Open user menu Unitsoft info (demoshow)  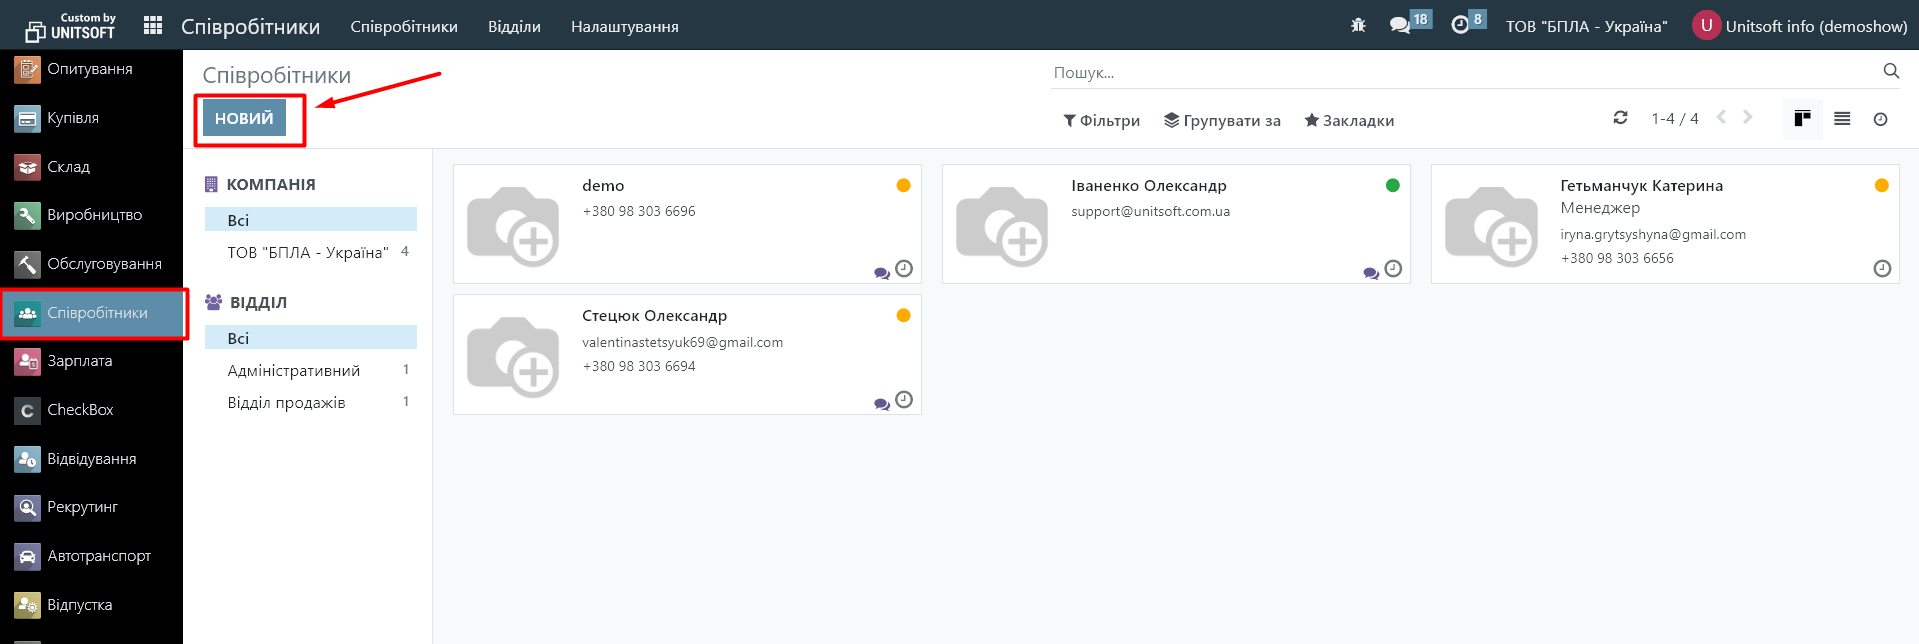(1799, 26)
